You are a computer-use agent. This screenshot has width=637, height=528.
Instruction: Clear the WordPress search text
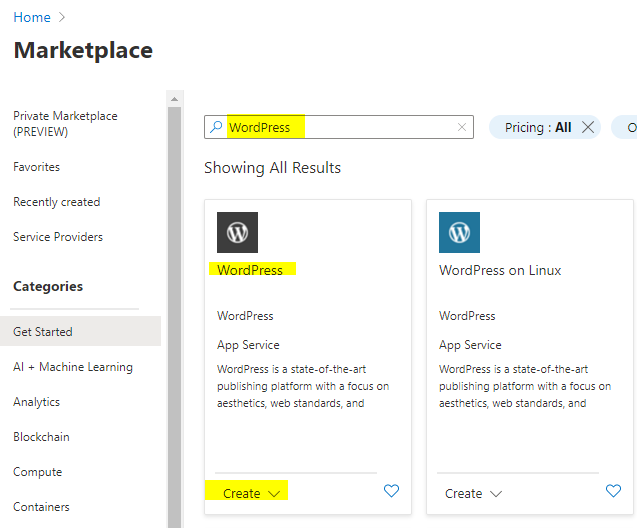coord(462,127)
